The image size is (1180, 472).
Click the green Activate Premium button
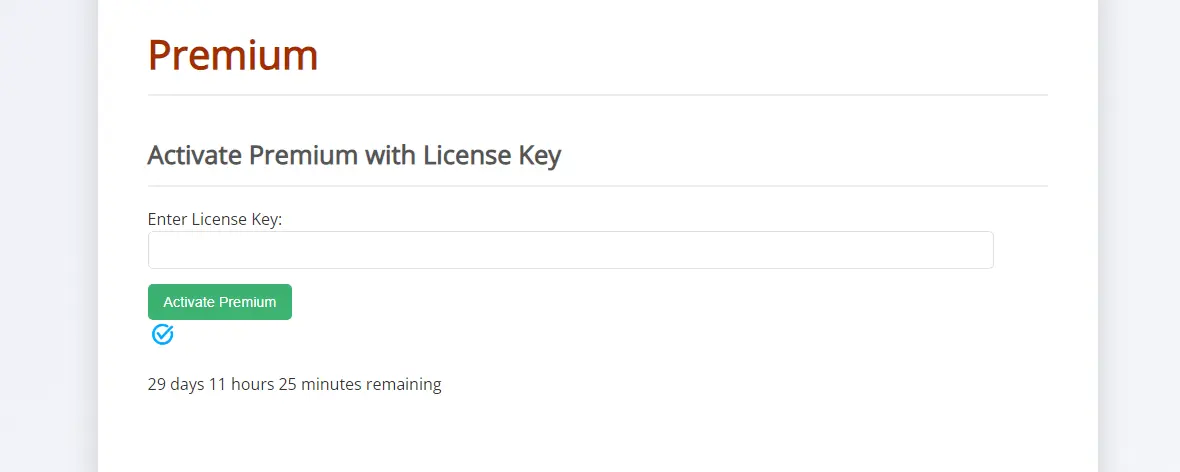pos(220,302)
